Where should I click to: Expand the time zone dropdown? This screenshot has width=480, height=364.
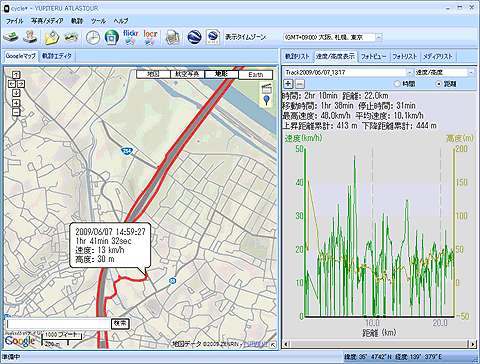pyautogui.click(x=379, y=37)
